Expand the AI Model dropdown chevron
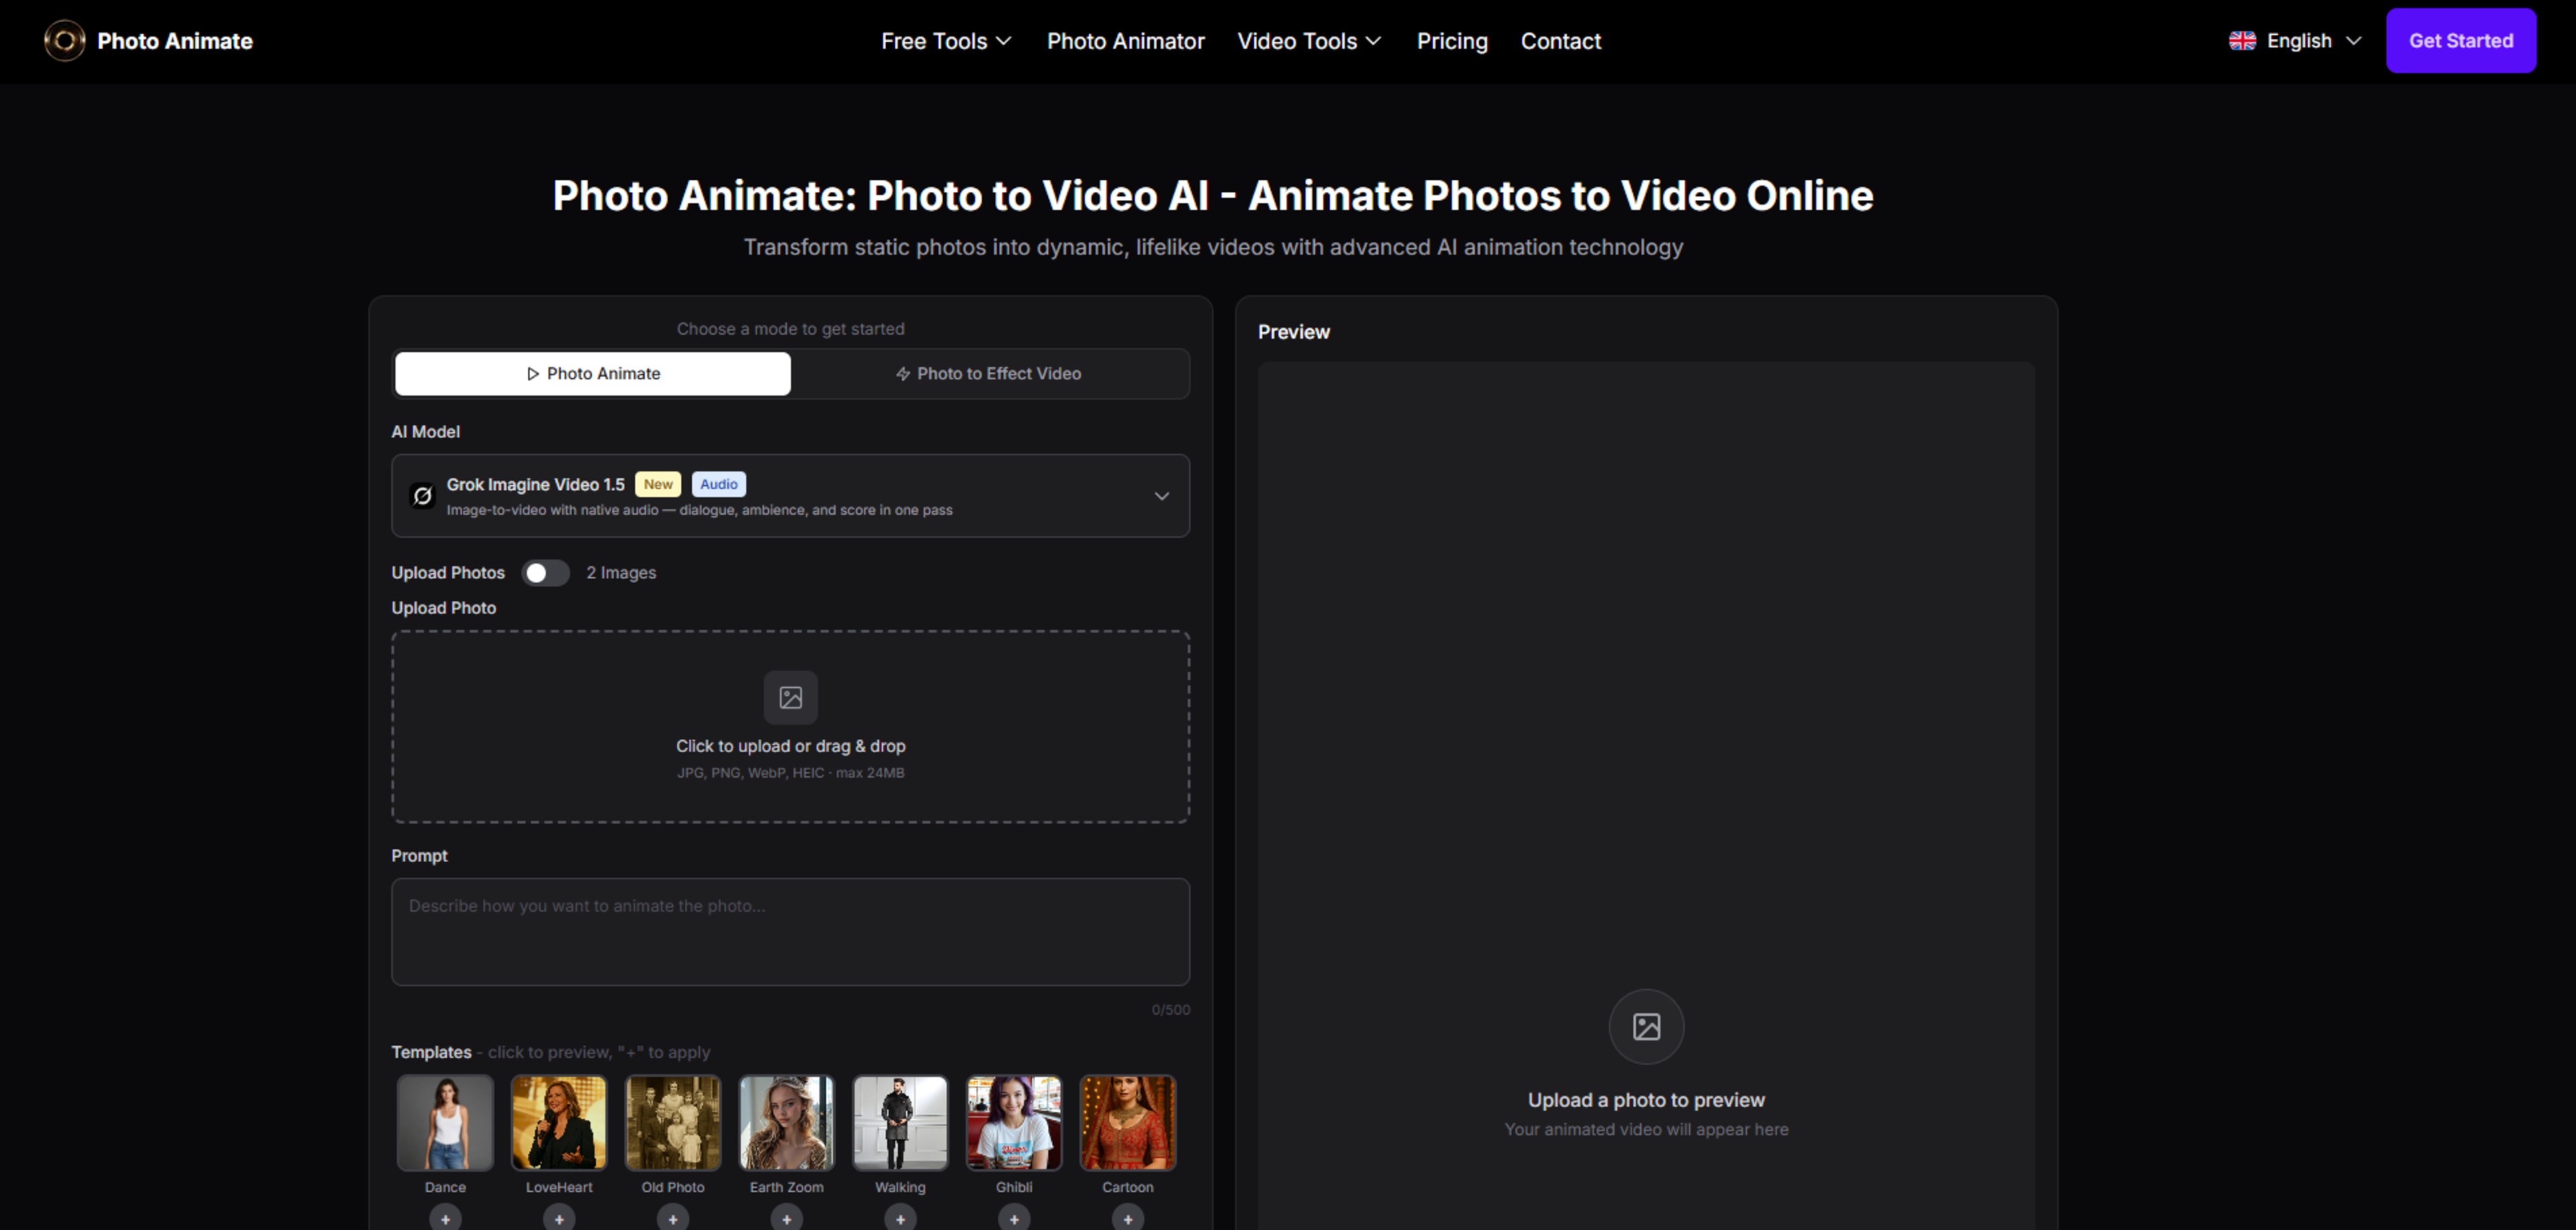 point(1161,496)
